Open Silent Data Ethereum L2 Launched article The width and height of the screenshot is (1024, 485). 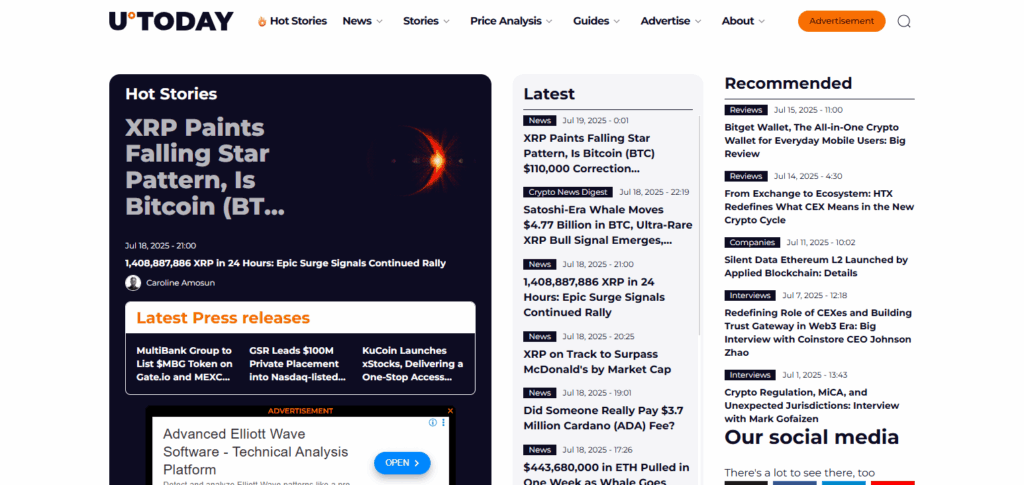tap(816, 266)
